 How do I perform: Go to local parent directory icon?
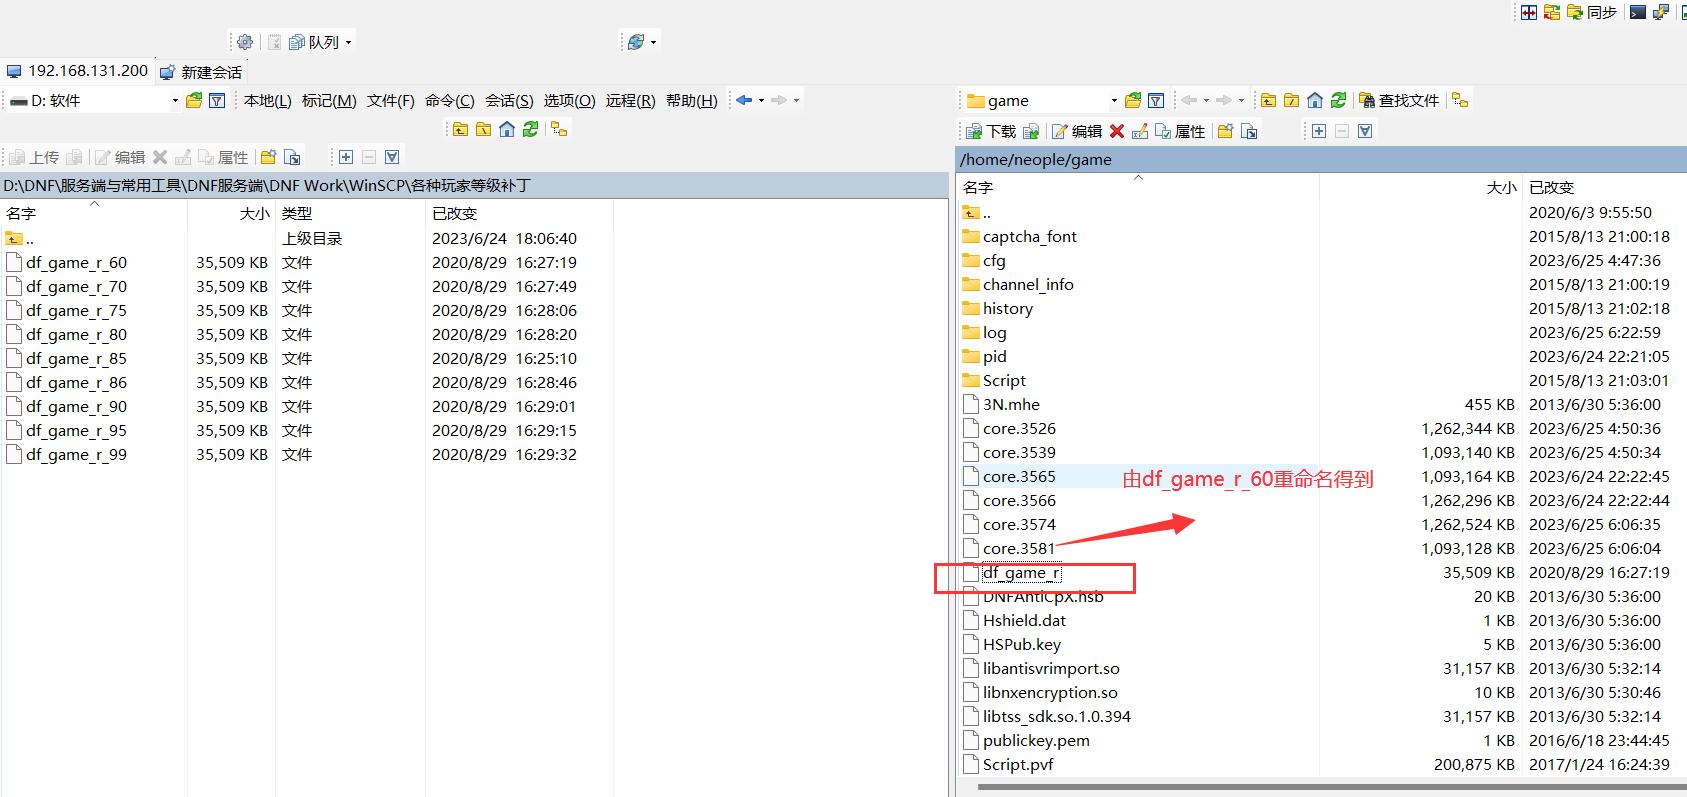pos(460,129)
